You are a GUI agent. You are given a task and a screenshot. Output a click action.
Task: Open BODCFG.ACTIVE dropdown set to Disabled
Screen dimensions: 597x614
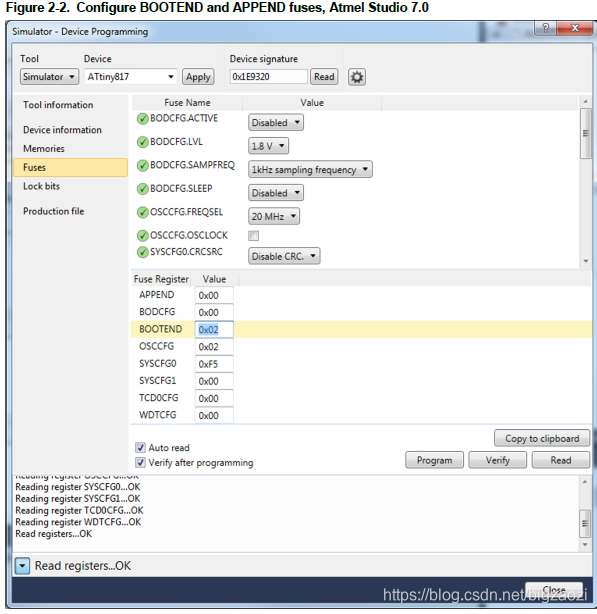point(276,123)
